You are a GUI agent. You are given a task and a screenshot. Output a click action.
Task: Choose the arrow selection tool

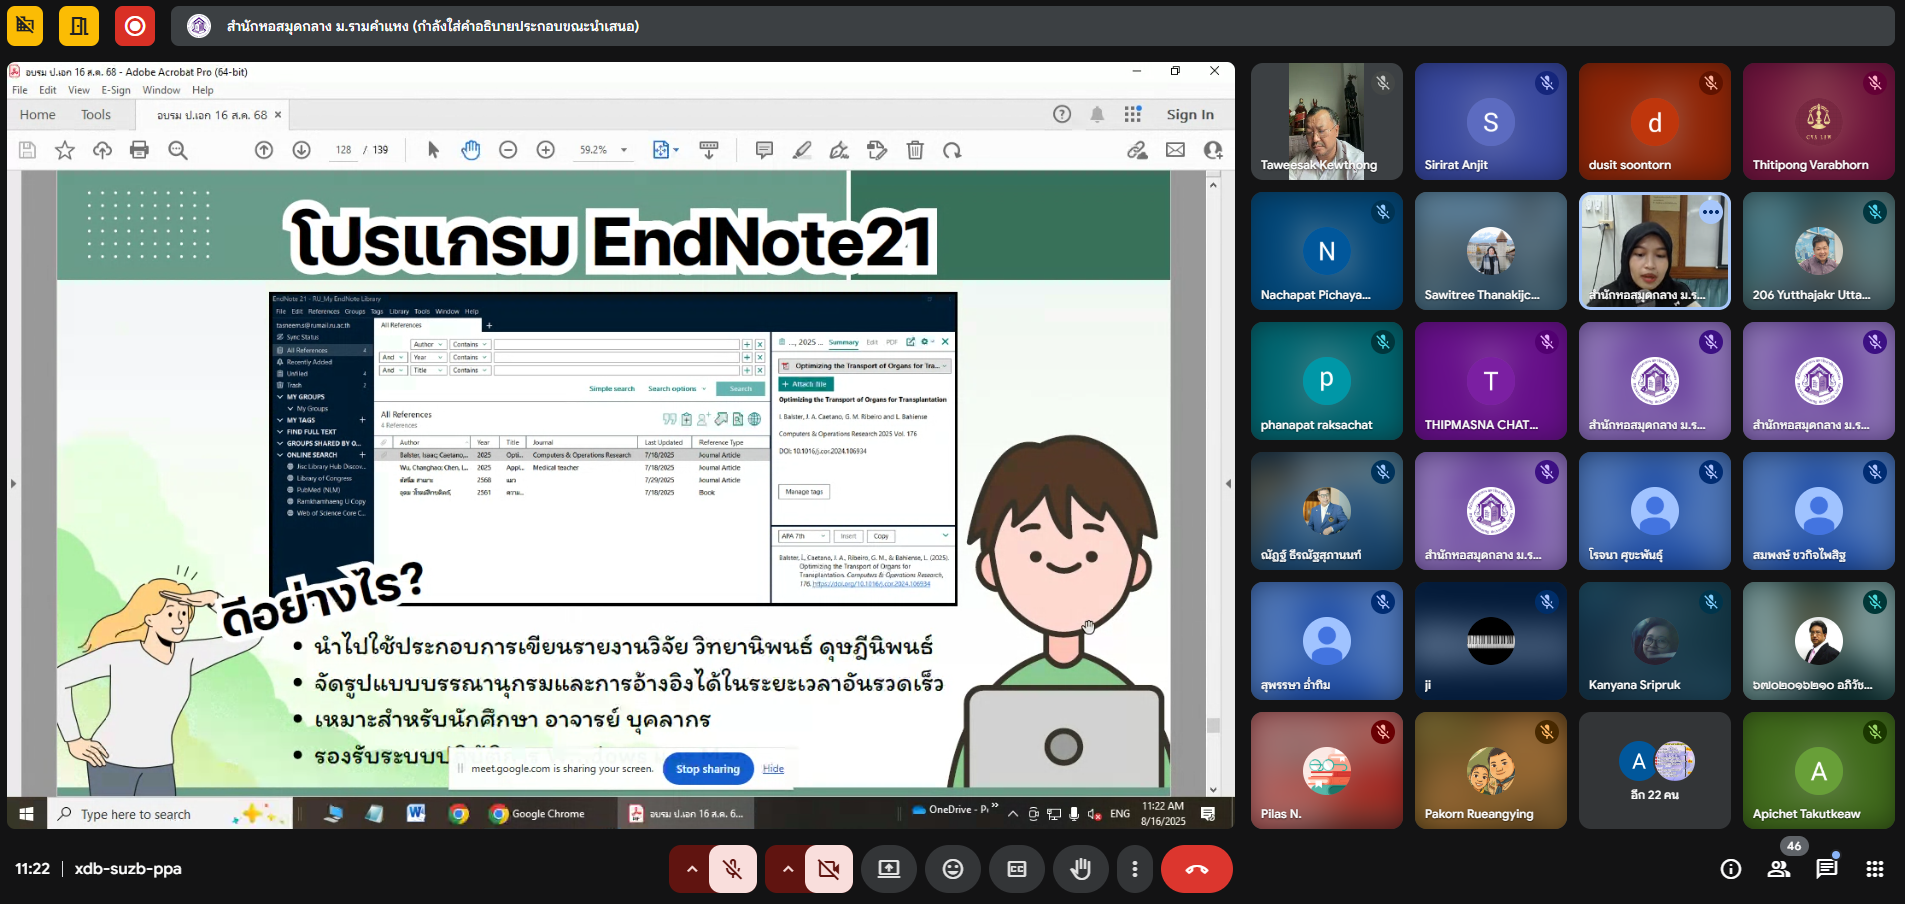pyautogui.click(x=433, y=150)
